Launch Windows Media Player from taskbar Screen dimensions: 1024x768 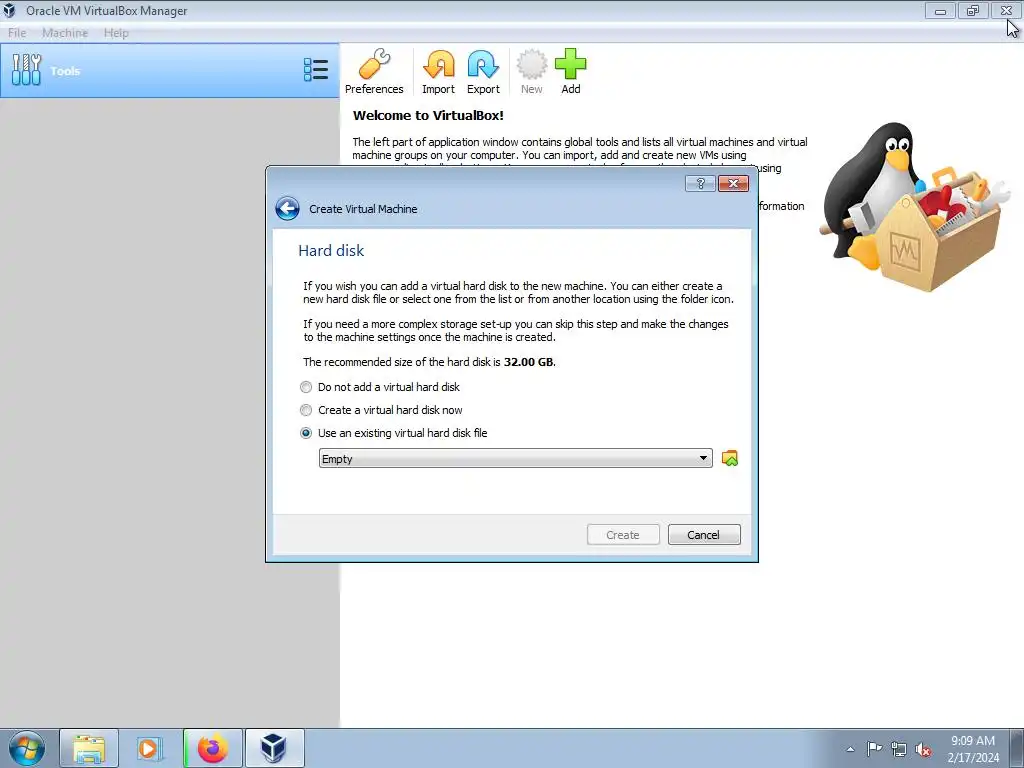148,748
